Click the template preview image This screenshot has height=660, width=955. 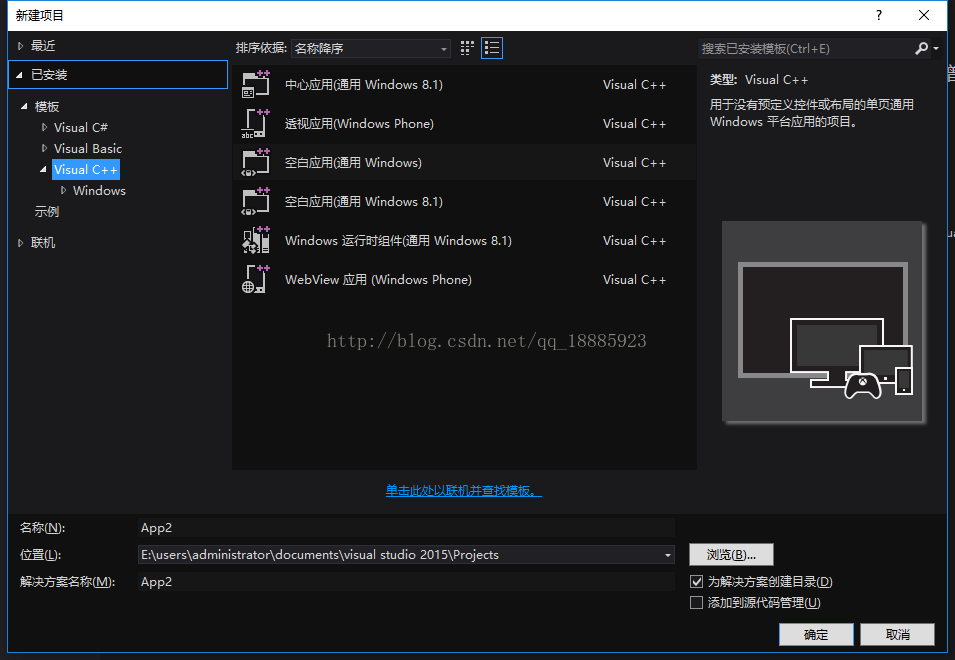click(x=822, y=321)
